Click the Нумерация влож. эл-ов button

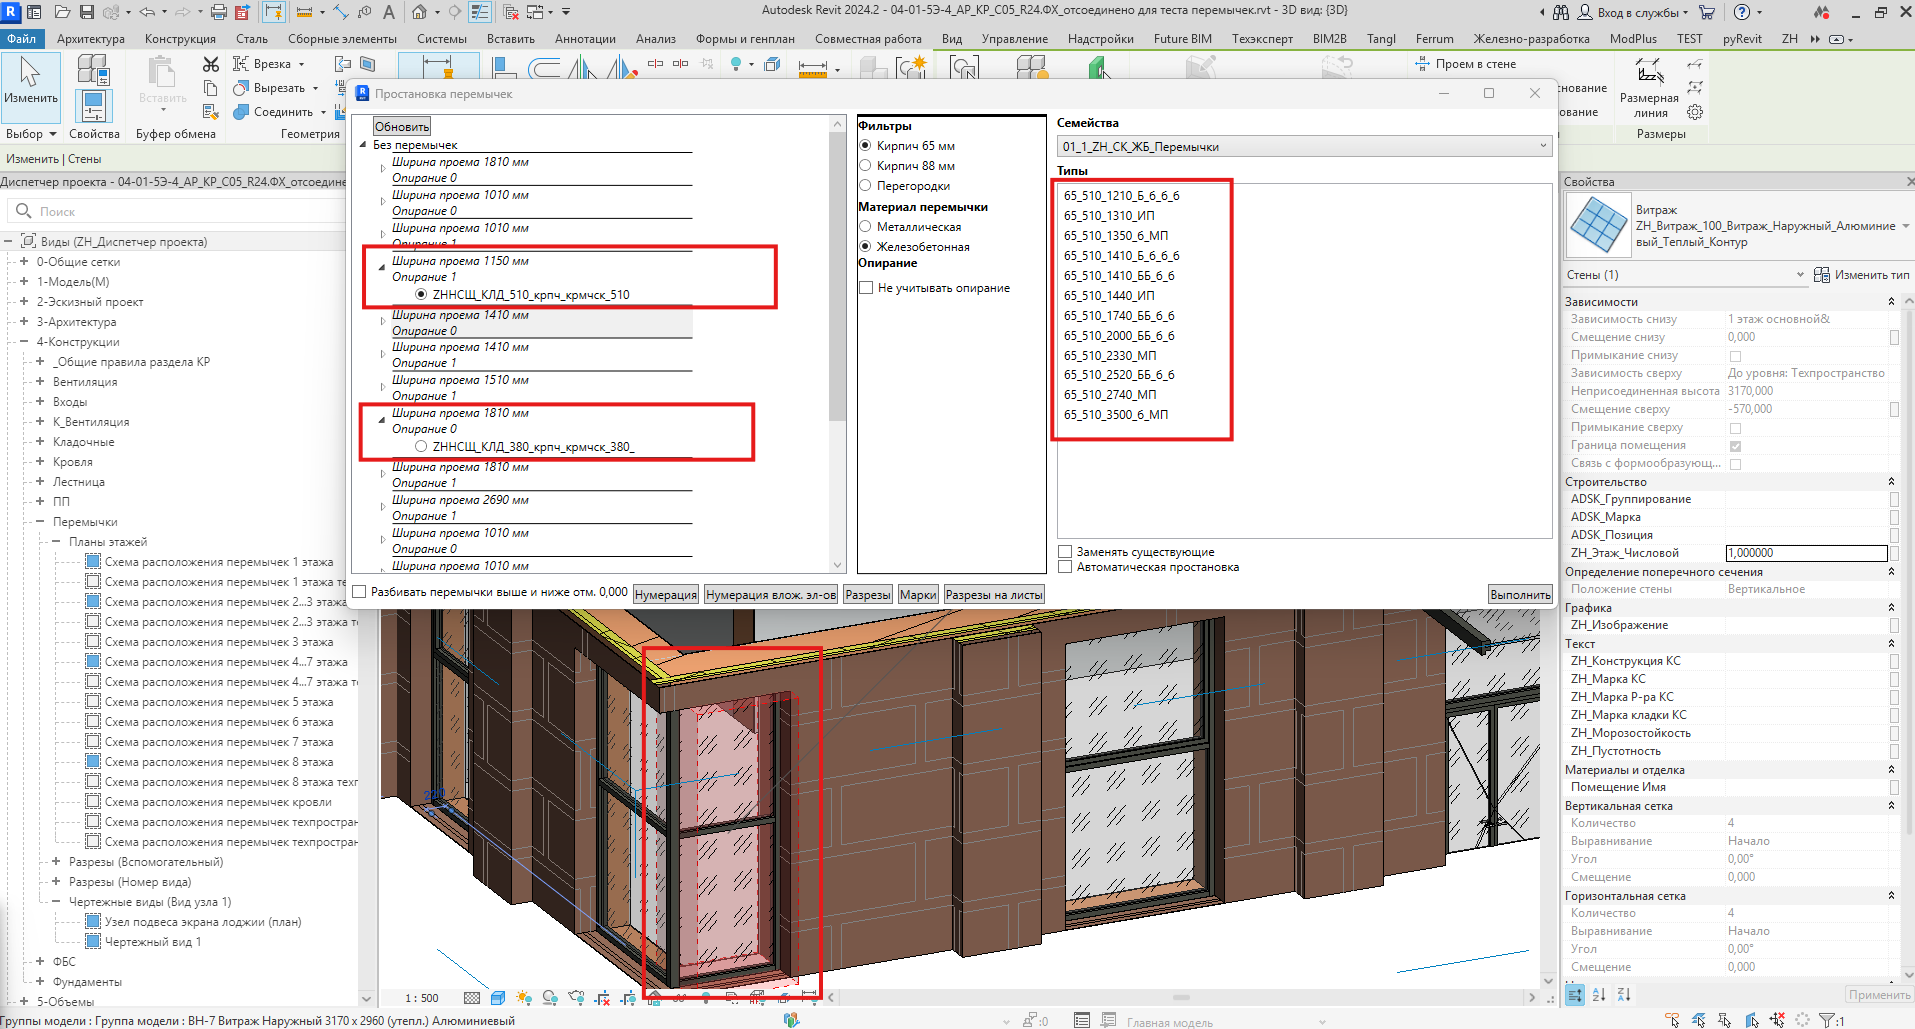click(x=771, y=595)
